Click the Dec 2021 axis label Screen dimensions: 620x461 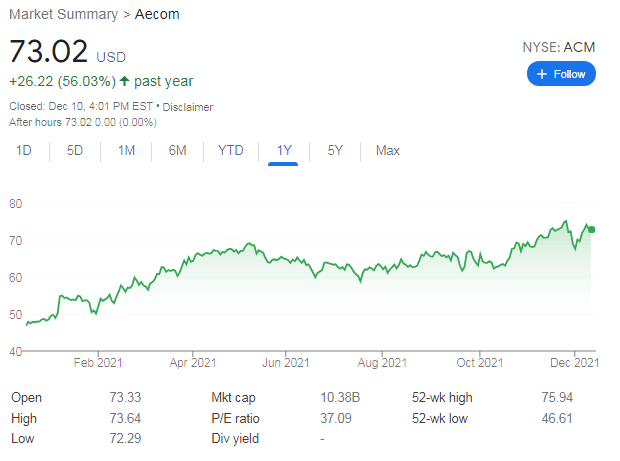575,363
